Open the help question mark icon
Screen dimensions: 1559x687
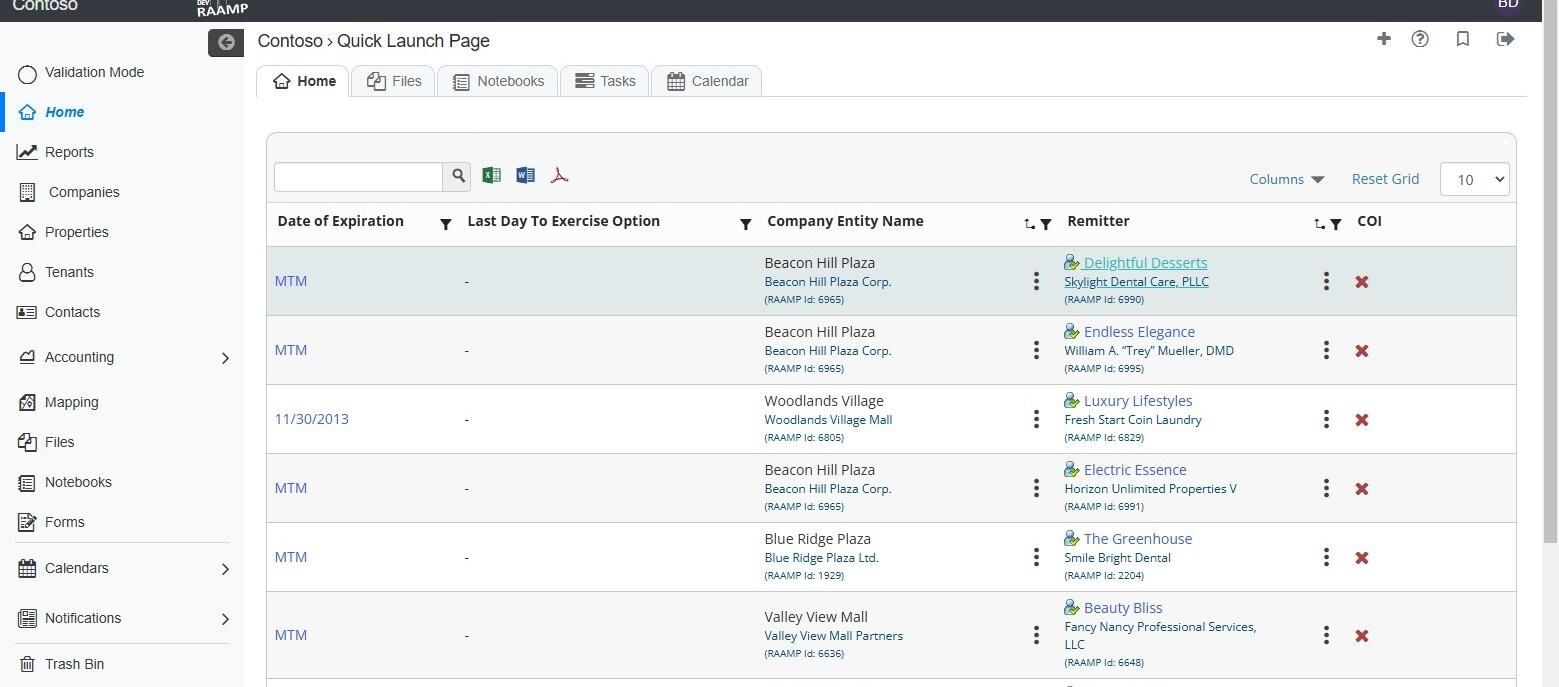point(1420,39)
